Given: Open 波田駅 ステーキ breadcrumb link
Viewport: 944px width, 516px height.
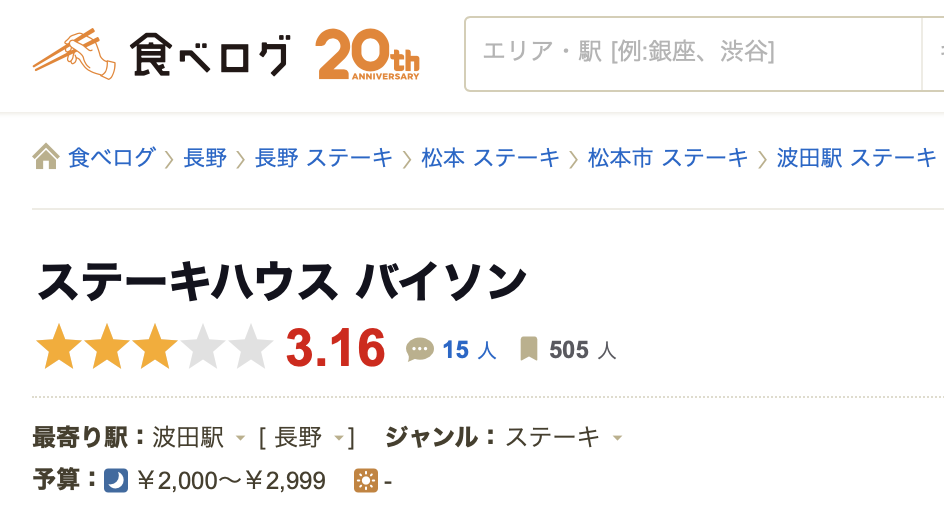Looking at the screenshot, I should coord(856,157).
